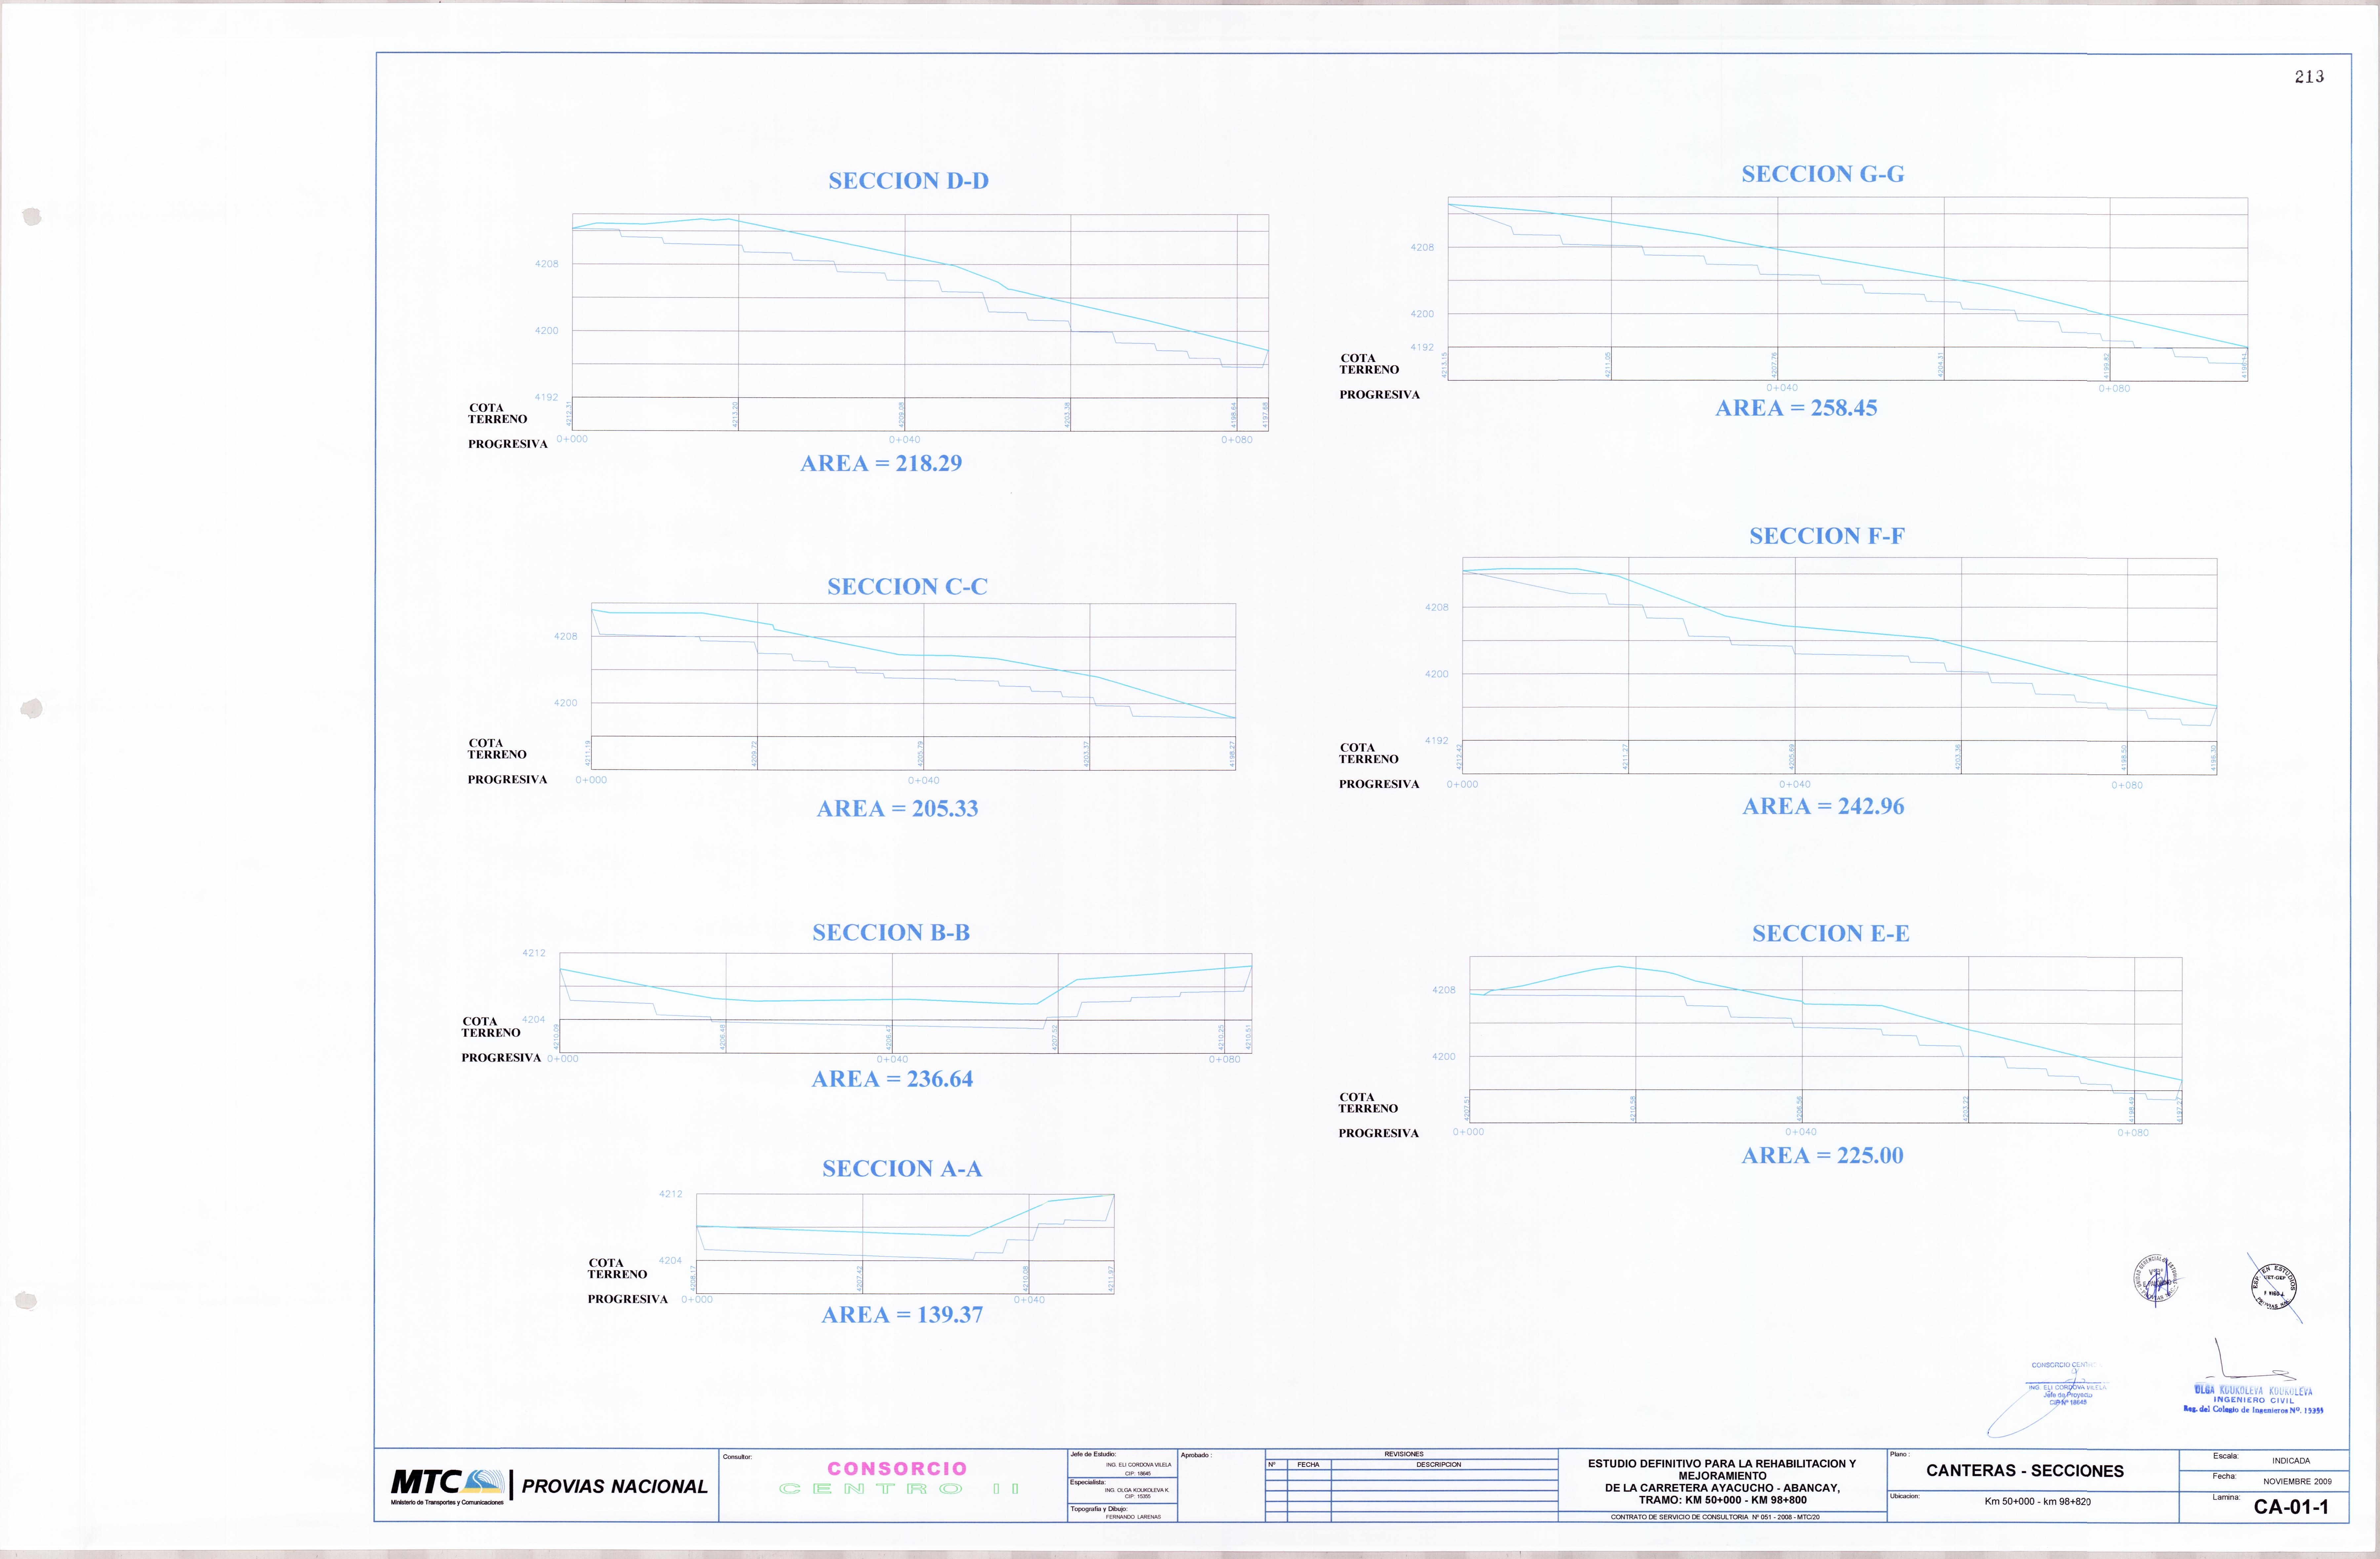
Task: Click the NOVIEMBRE 2009 date
Action: tap(2297, 1482)
